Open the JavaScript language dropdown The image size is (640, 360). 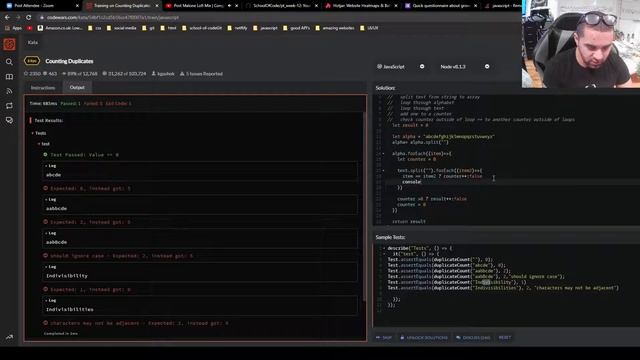401,67
